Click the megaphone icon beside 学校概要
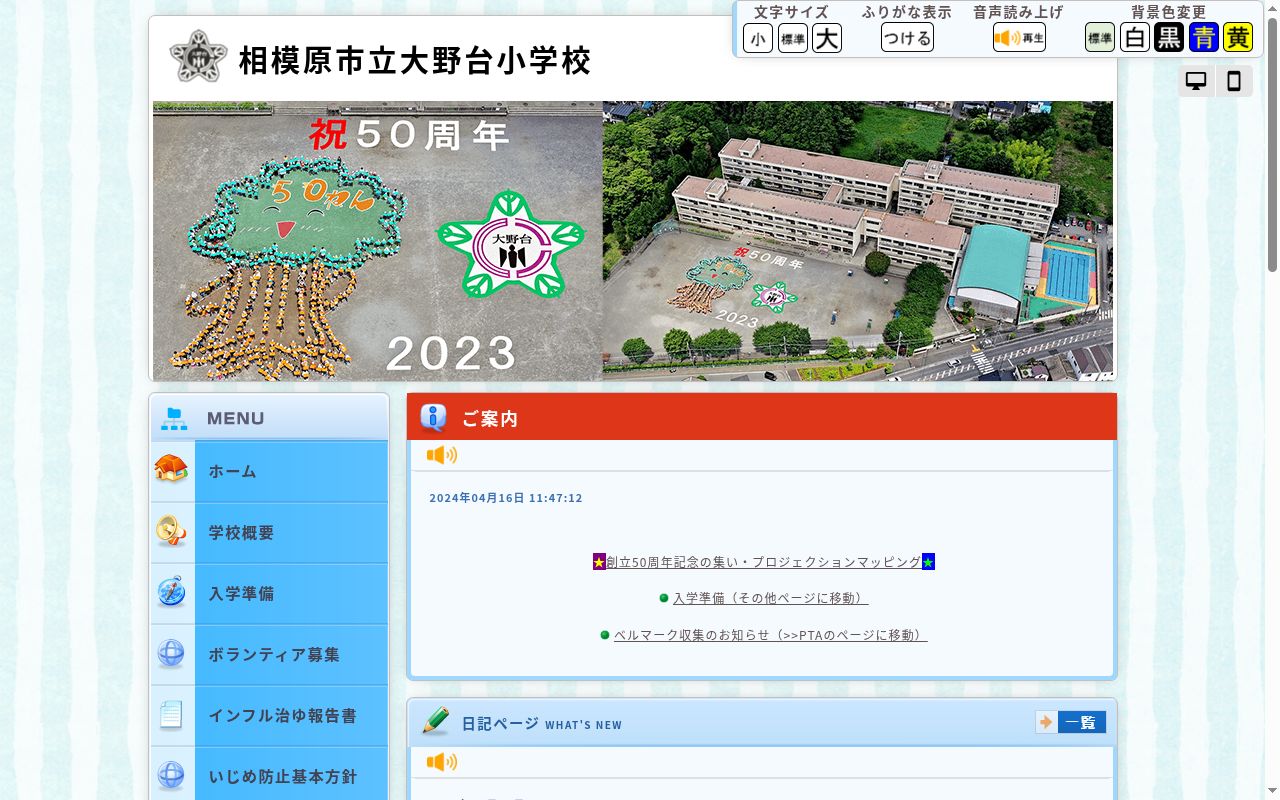The height and width of the screenshot is (800, 1280). point(172,531)
